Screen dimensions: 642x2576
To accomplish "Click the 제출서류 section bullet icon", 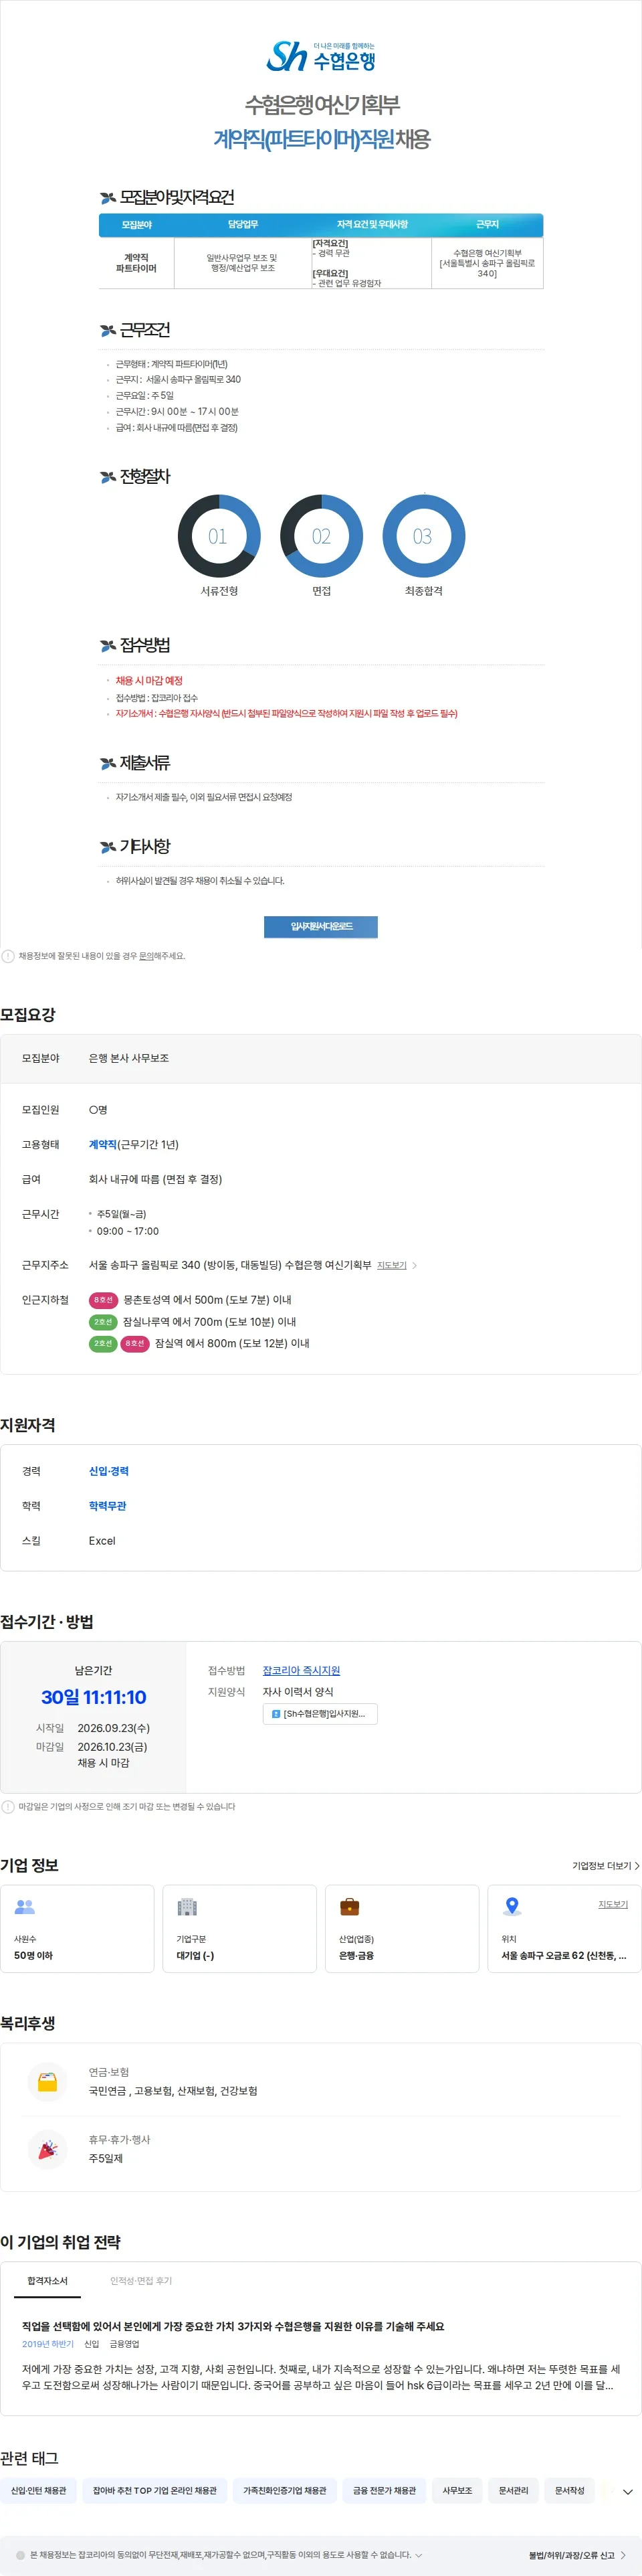I will point(108,763).
